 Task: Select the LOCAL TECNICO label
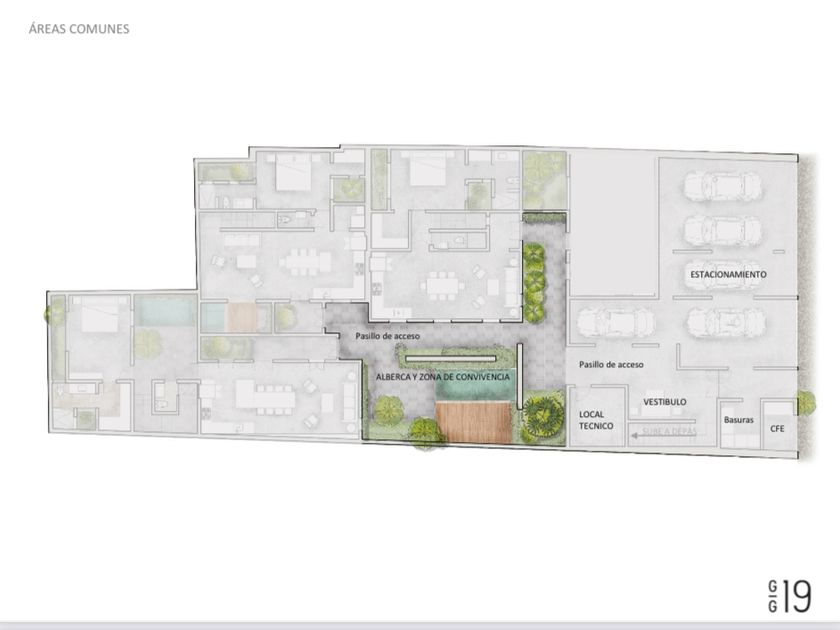click(x=596, y=420)
